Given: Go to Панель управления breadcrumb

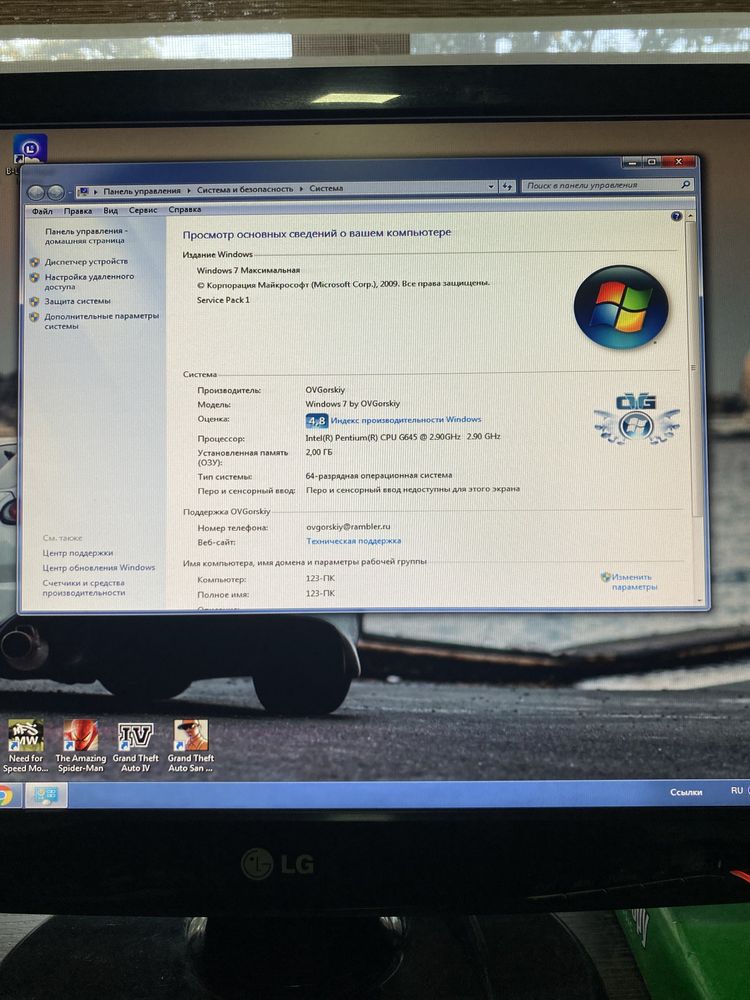Looking at the screenshot, I should tap(142, 191).
